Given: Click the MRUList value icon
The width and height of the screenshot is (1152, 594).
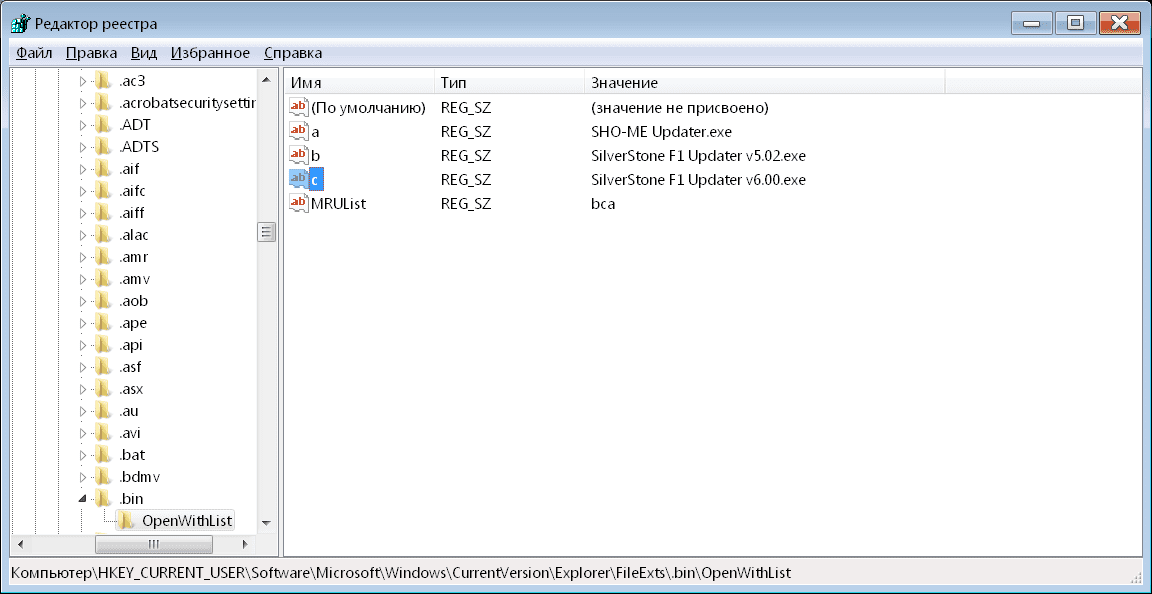Looking at the screenshot, I should 299,203.
